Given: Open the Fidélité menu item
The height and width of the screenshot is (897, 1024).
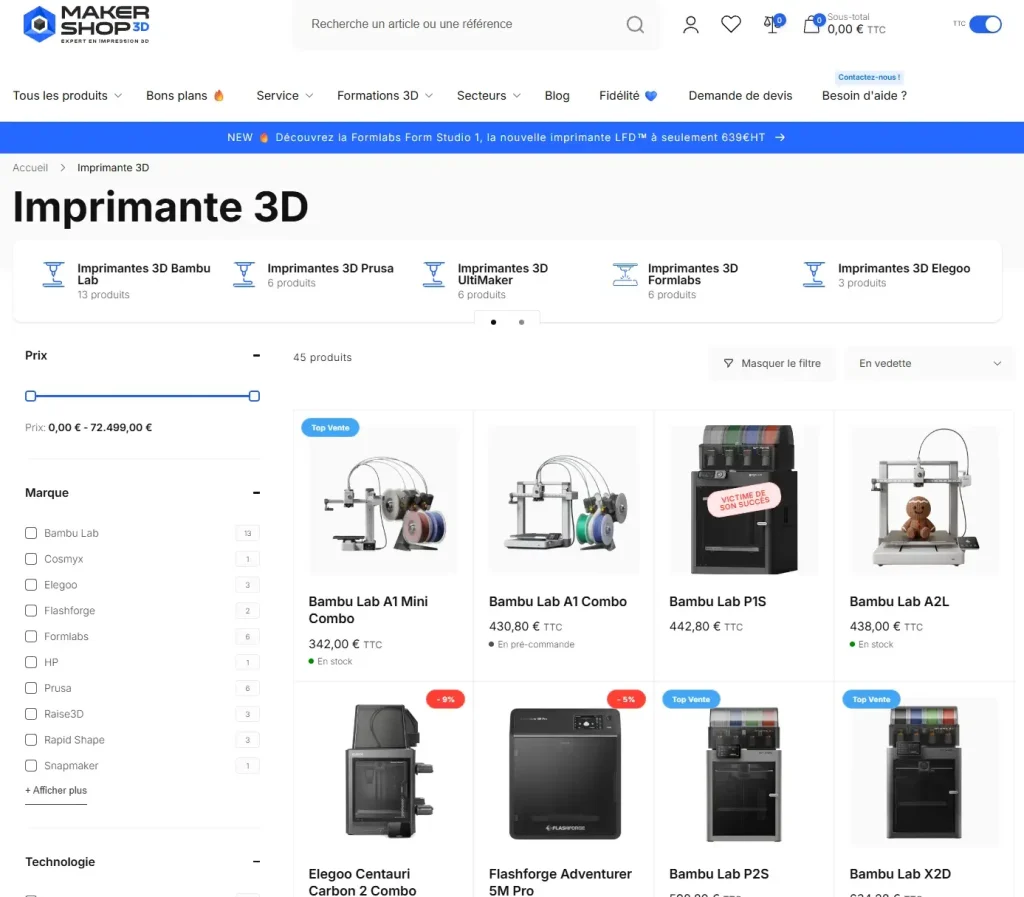Looking at the screenshot, I should [628, 95].
